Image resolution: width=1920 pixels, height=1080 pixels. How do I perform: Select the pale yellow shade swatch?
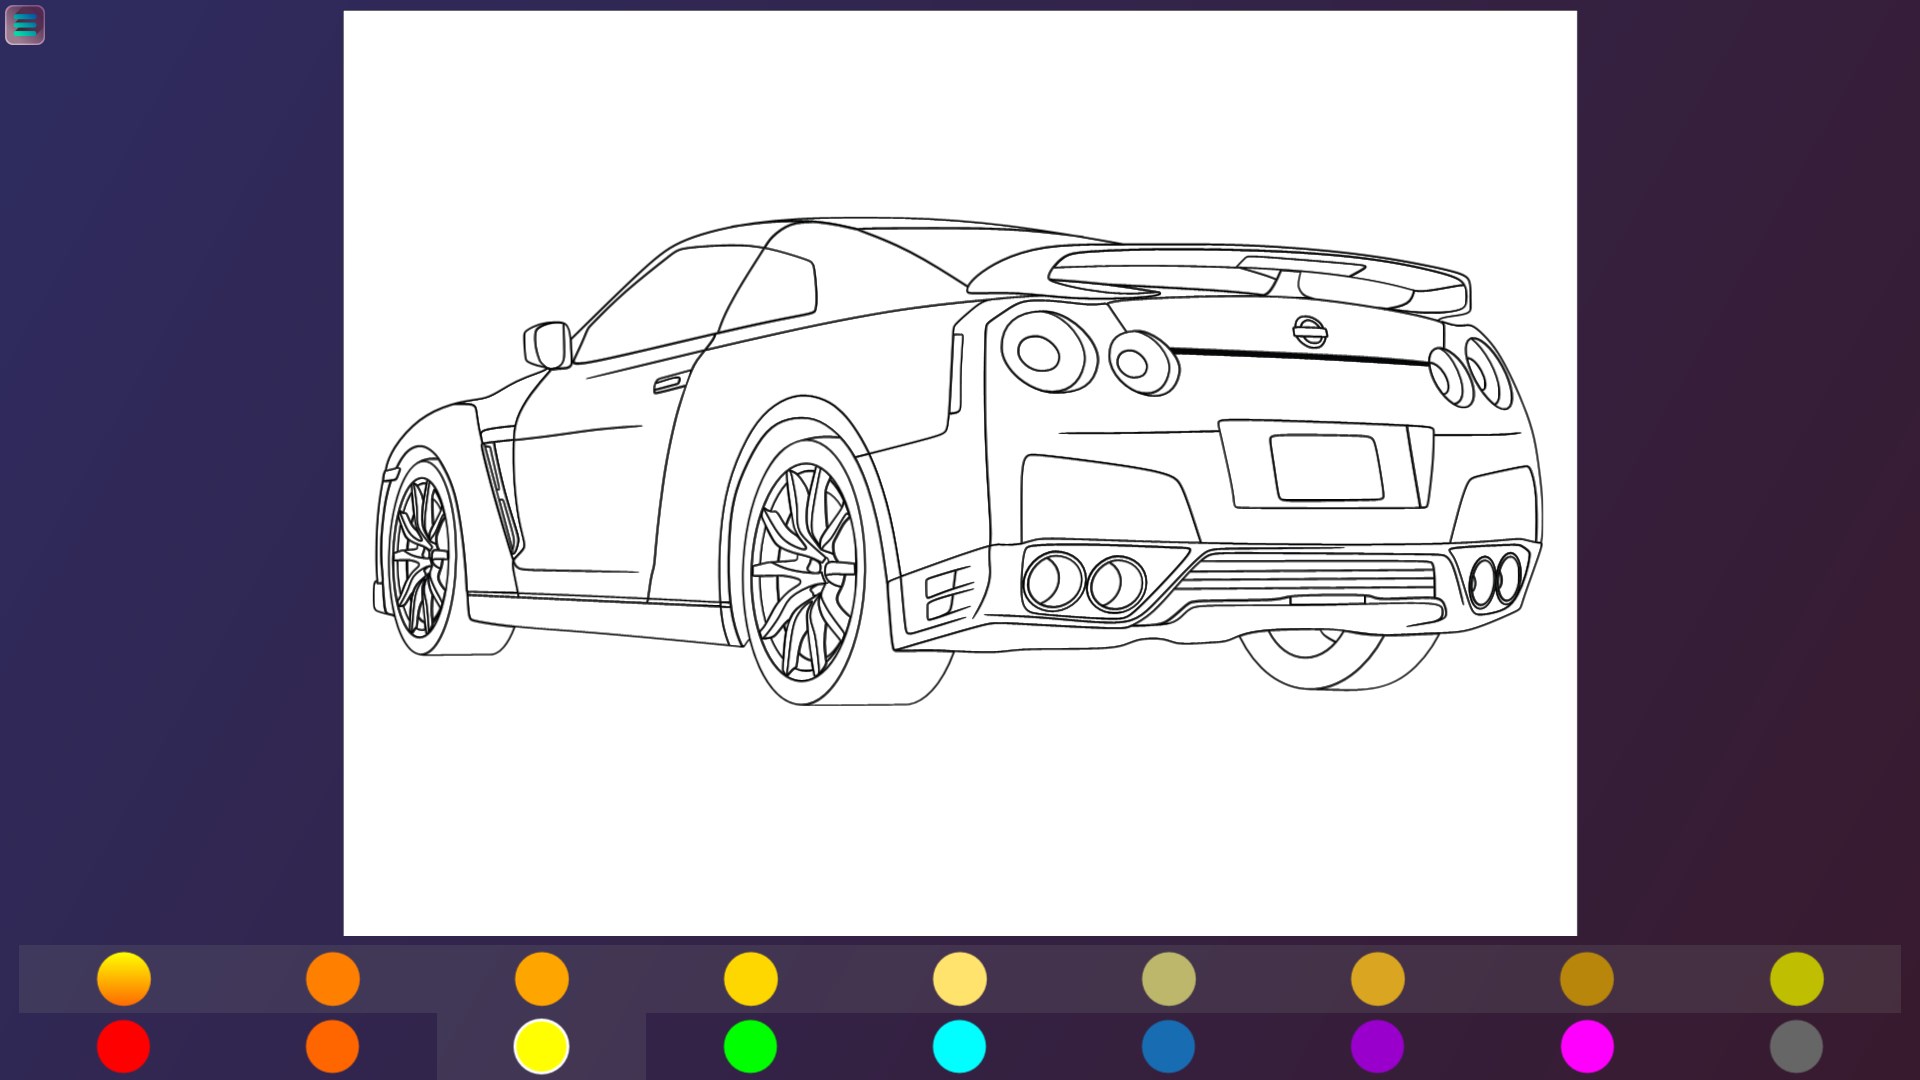[959, 978]
